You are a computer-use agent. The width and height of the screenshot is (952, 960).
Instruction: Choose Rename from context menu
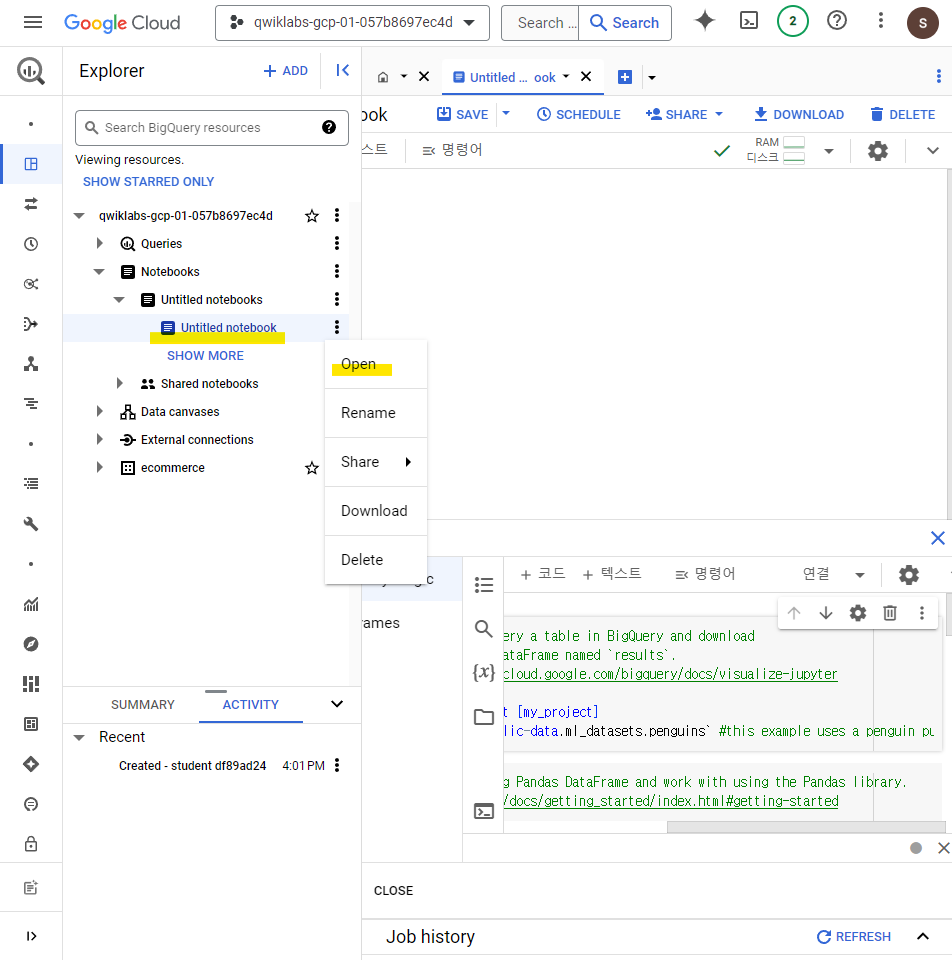[x=376, y=413]
